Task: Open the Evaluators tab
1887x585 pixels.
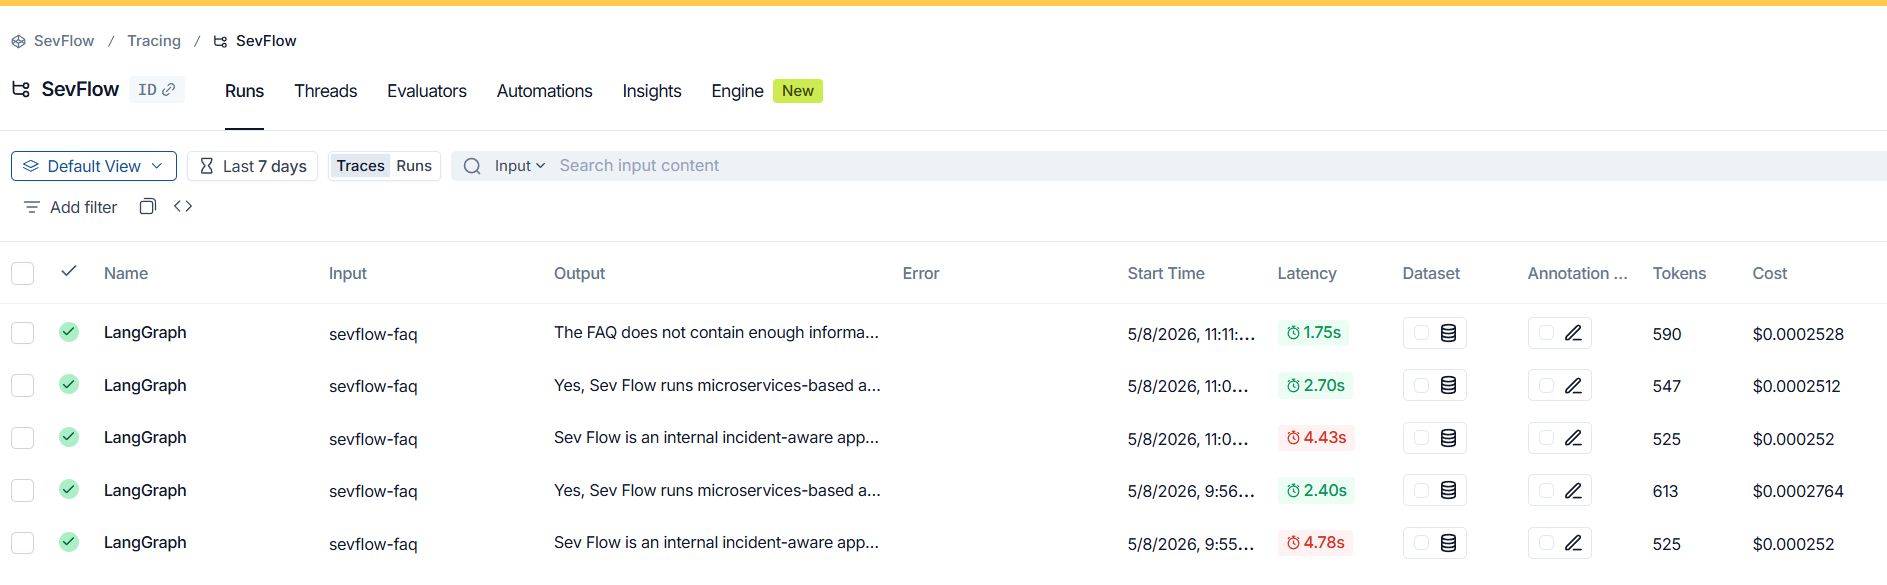Action: (x=427, y=91)
